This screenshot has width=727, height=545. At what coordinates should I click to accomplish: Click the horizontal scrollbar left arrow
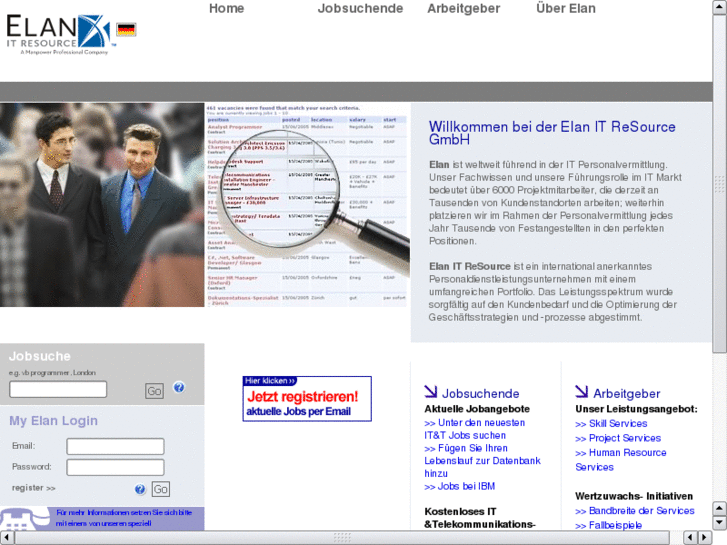point(6,538)
